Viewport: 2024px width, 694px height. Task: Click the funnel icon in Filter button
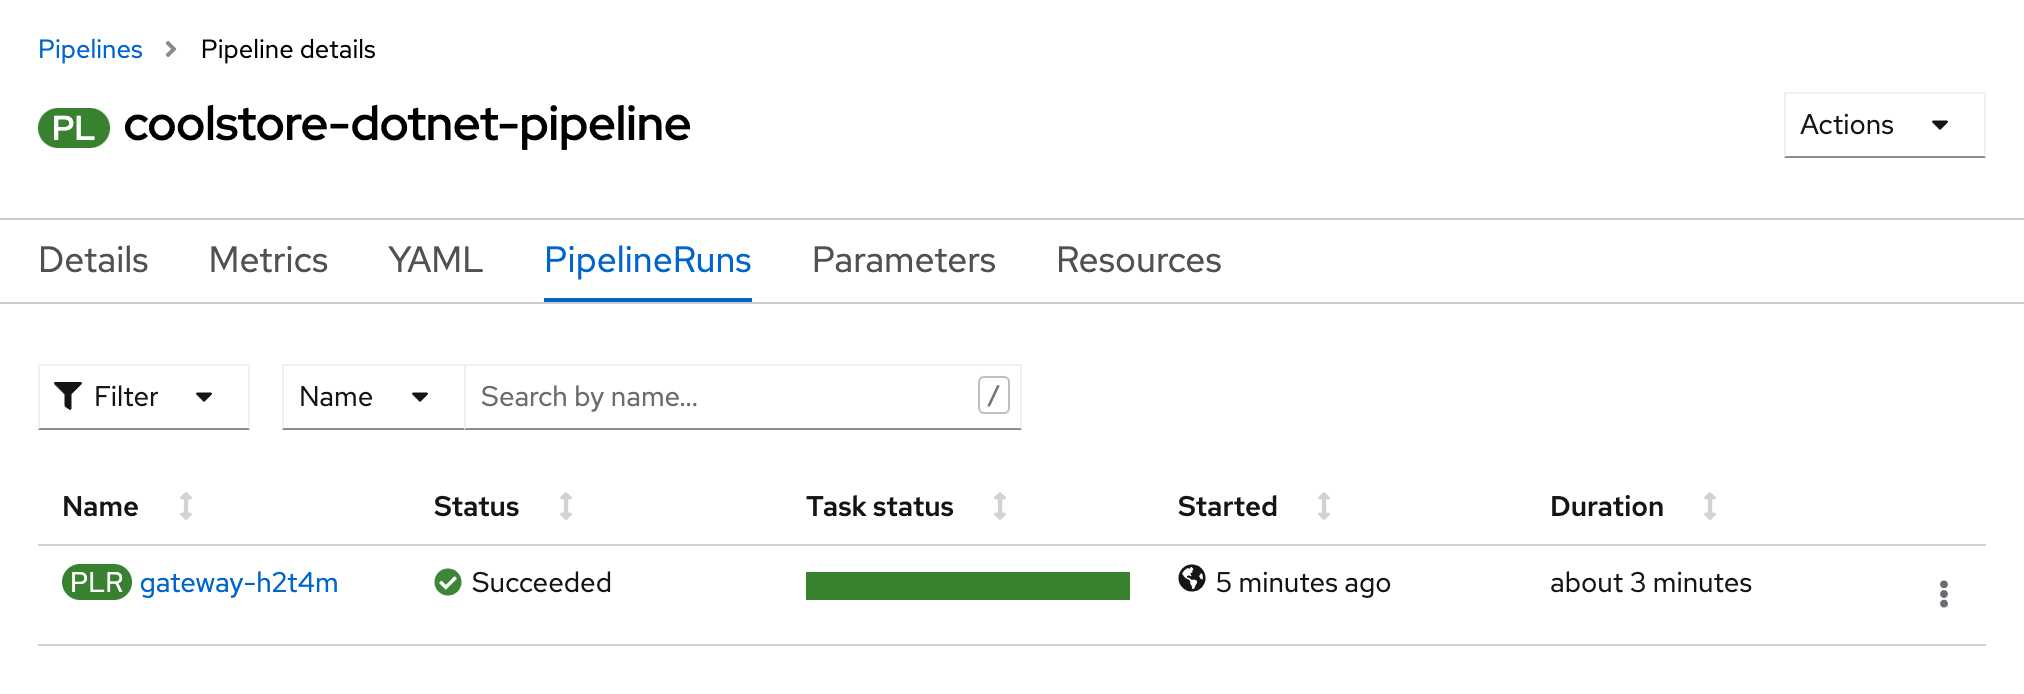pos(67,396)
